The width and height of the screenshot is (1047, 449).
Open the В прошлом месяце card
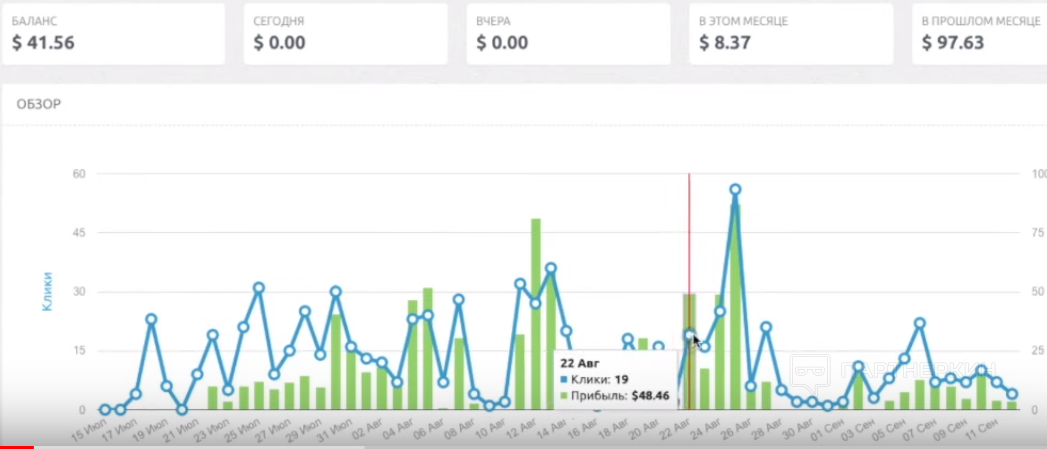pos(980,34)
